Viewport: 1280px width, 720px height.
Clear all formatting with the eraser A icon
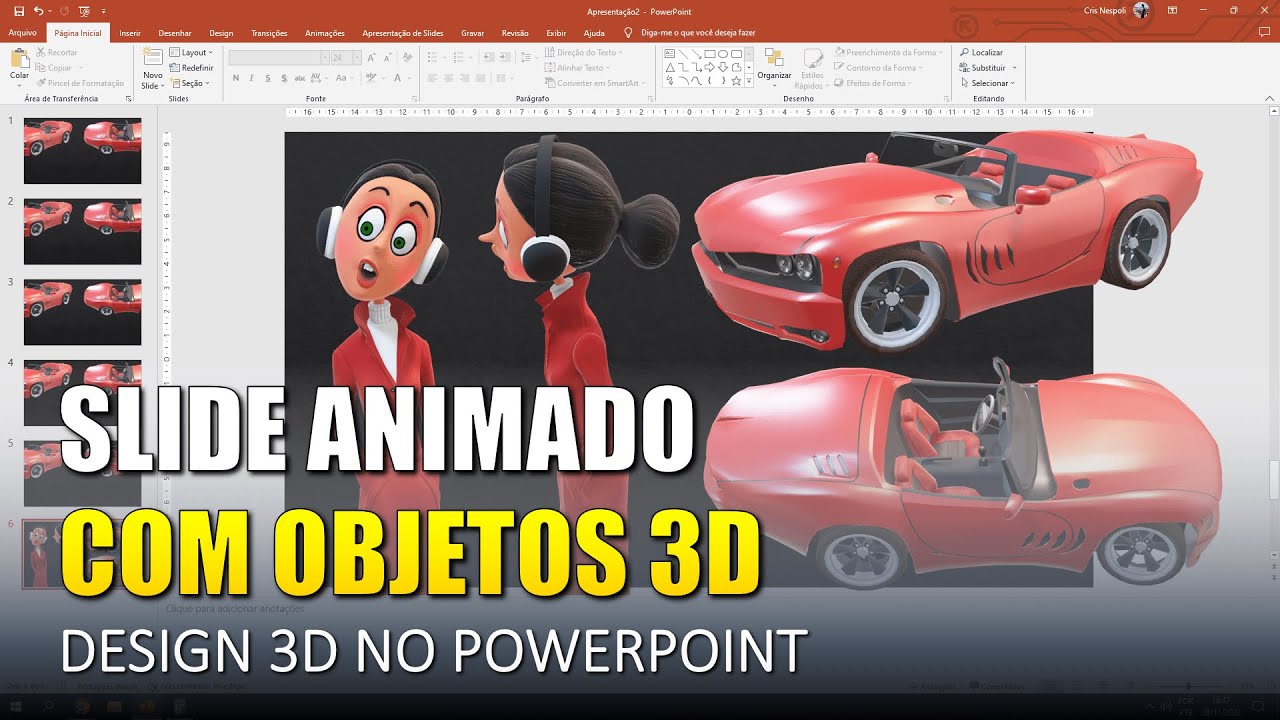pos(407,58)
